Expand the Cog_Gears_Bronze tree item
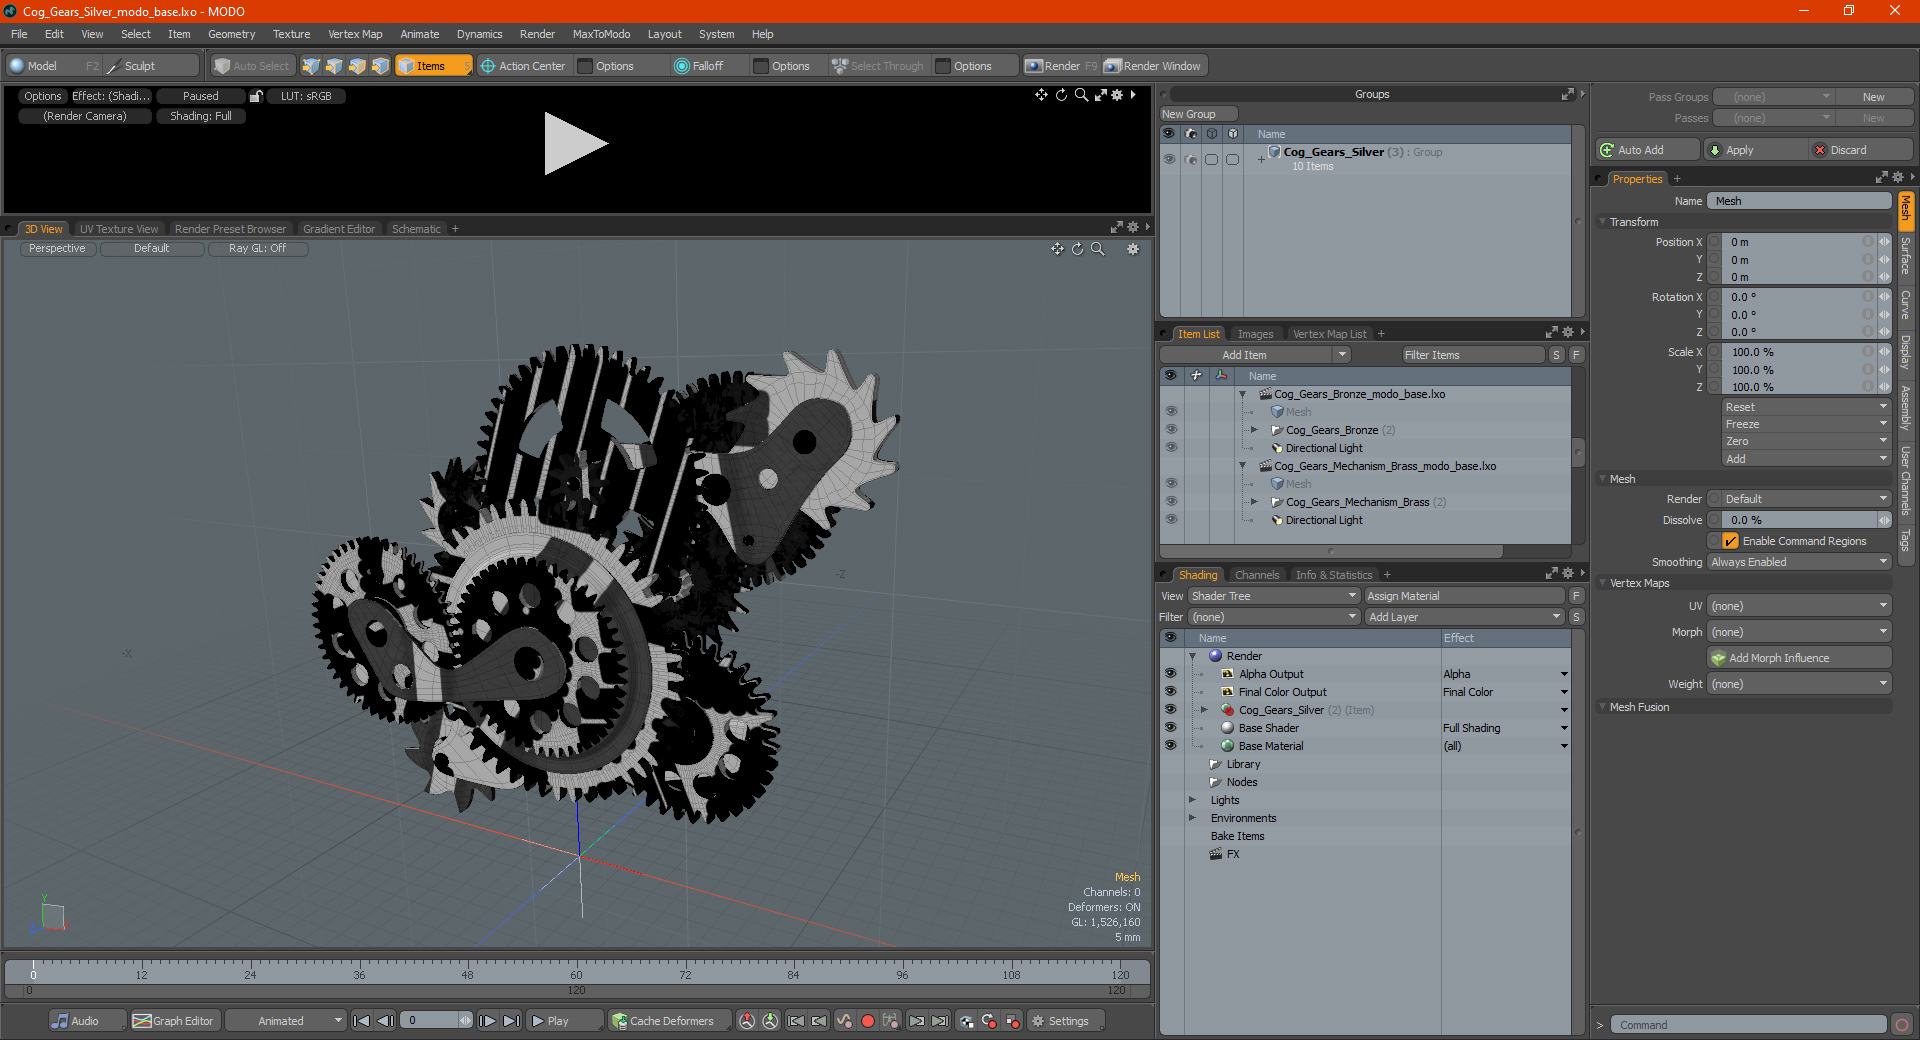The image size is (1920, 1040). tap(1254, 430)
